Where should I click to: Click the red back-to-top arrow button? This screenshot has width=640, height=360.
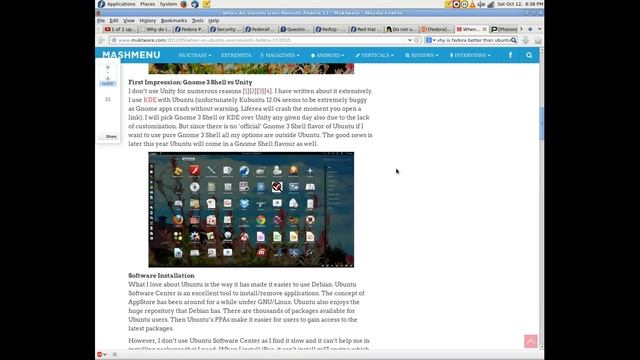531,341
